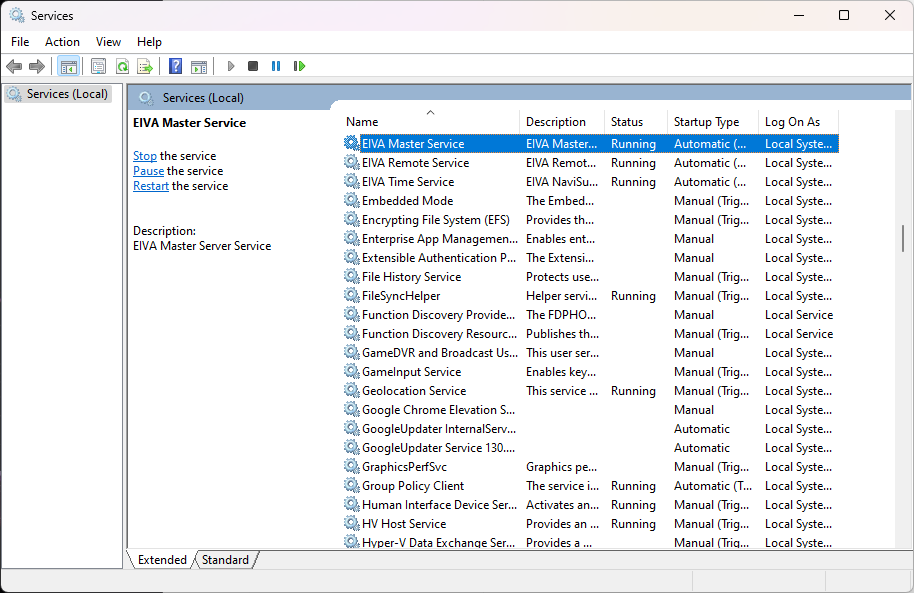Click the Restart Service toolbar icon
The image size is (914, 593).
pyautogui.click(x=300, y=66)
